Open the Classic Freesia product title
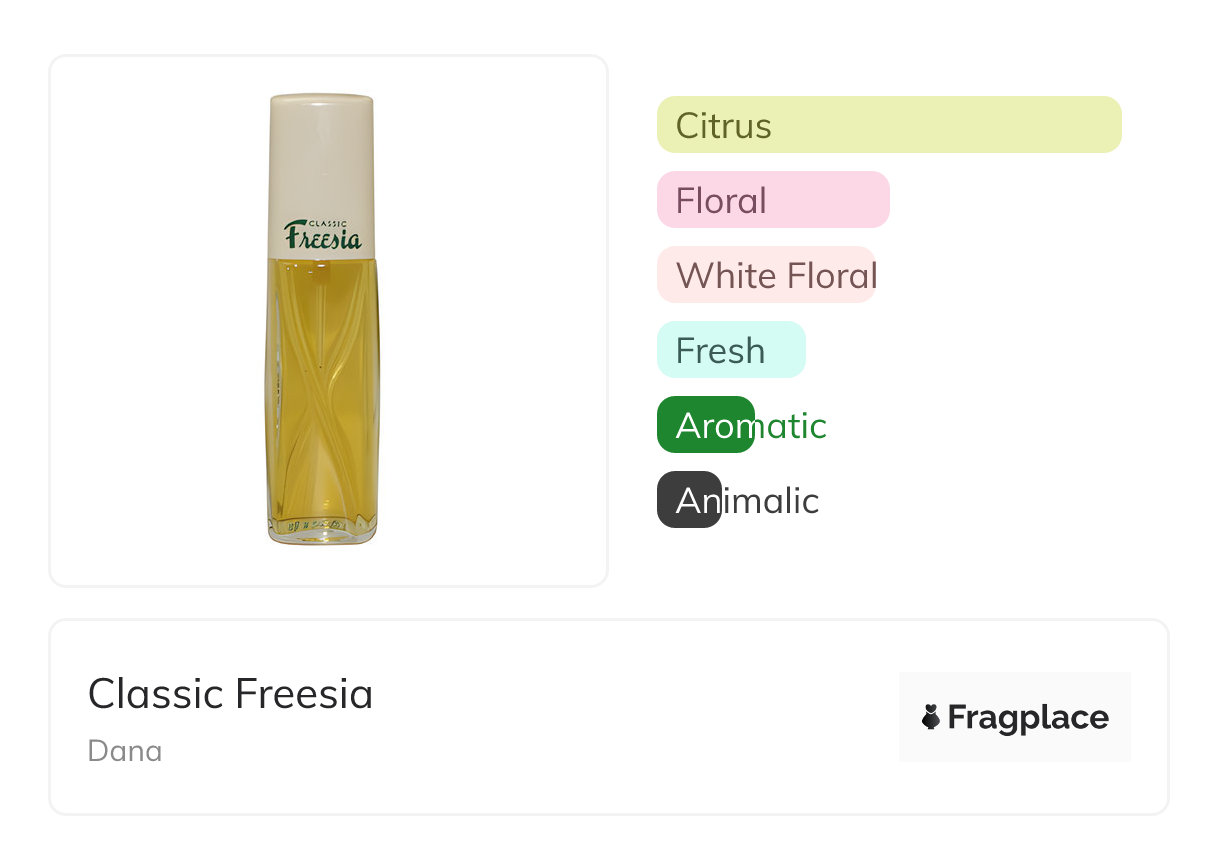The image size is (1218, 864). 230,694
